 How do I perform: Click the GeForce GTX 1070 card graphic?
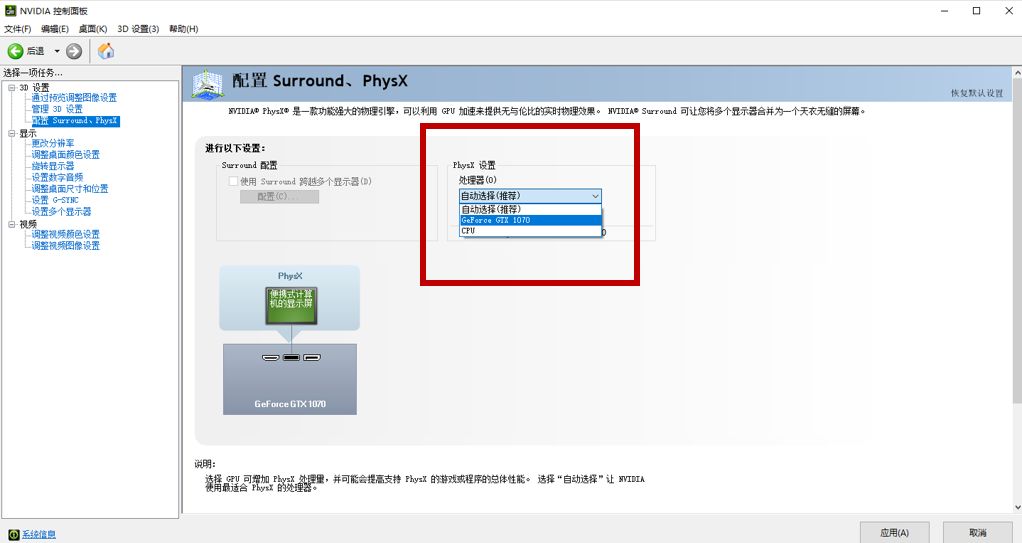click(290, 379)
